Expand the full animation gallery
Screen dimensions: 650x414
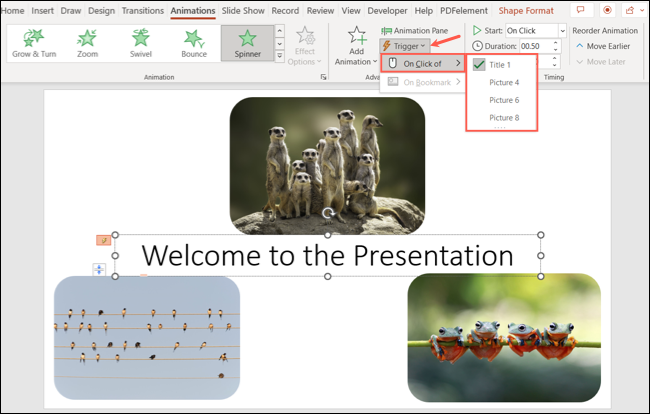tap(280, 56)
